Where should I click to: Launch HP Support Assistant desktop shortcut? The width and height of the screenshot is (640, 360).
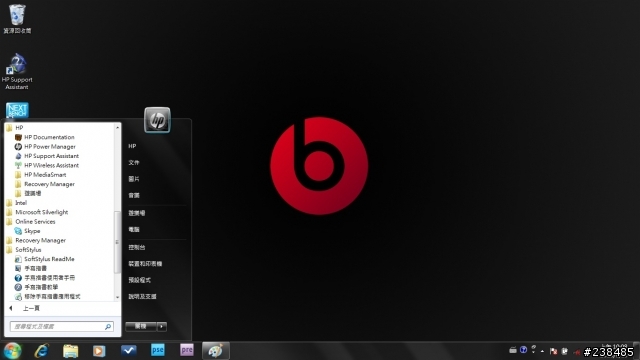point(17,71)
